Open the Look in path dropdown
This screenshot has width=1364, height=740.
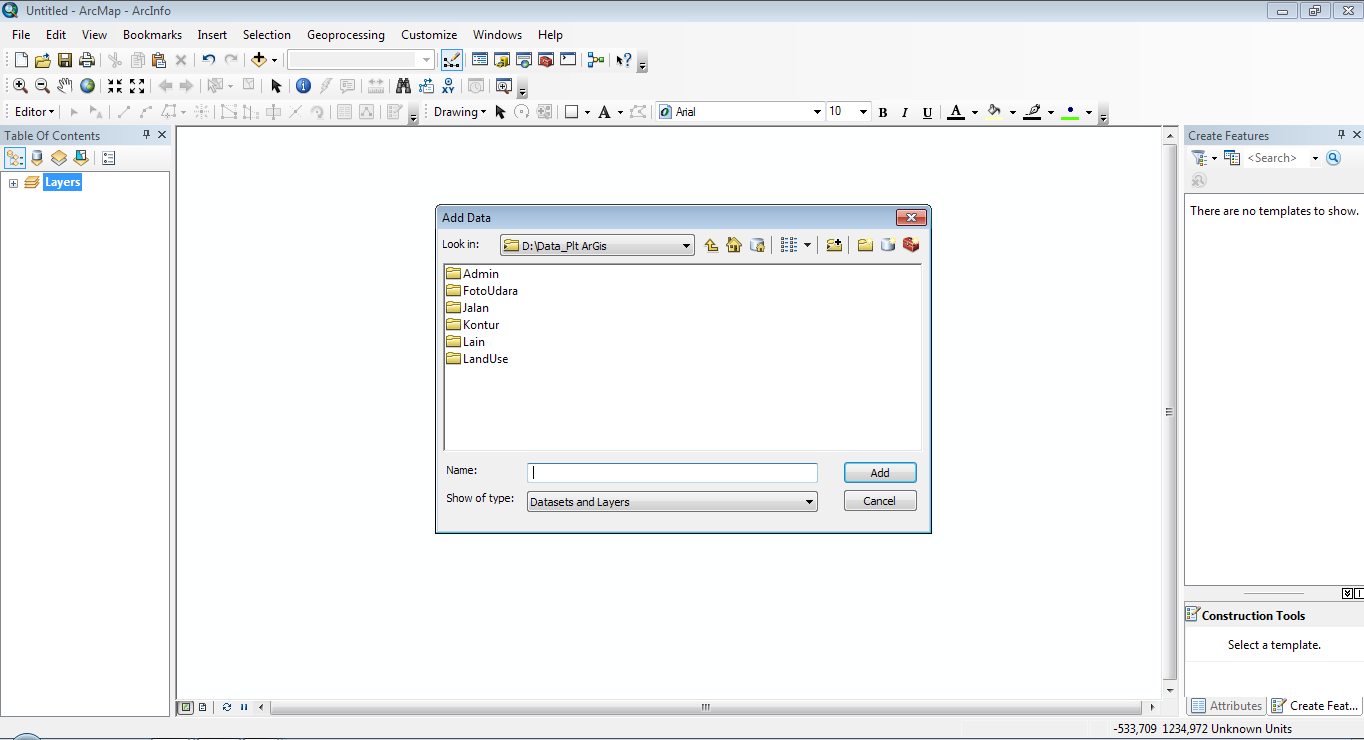tap(686, 245)
